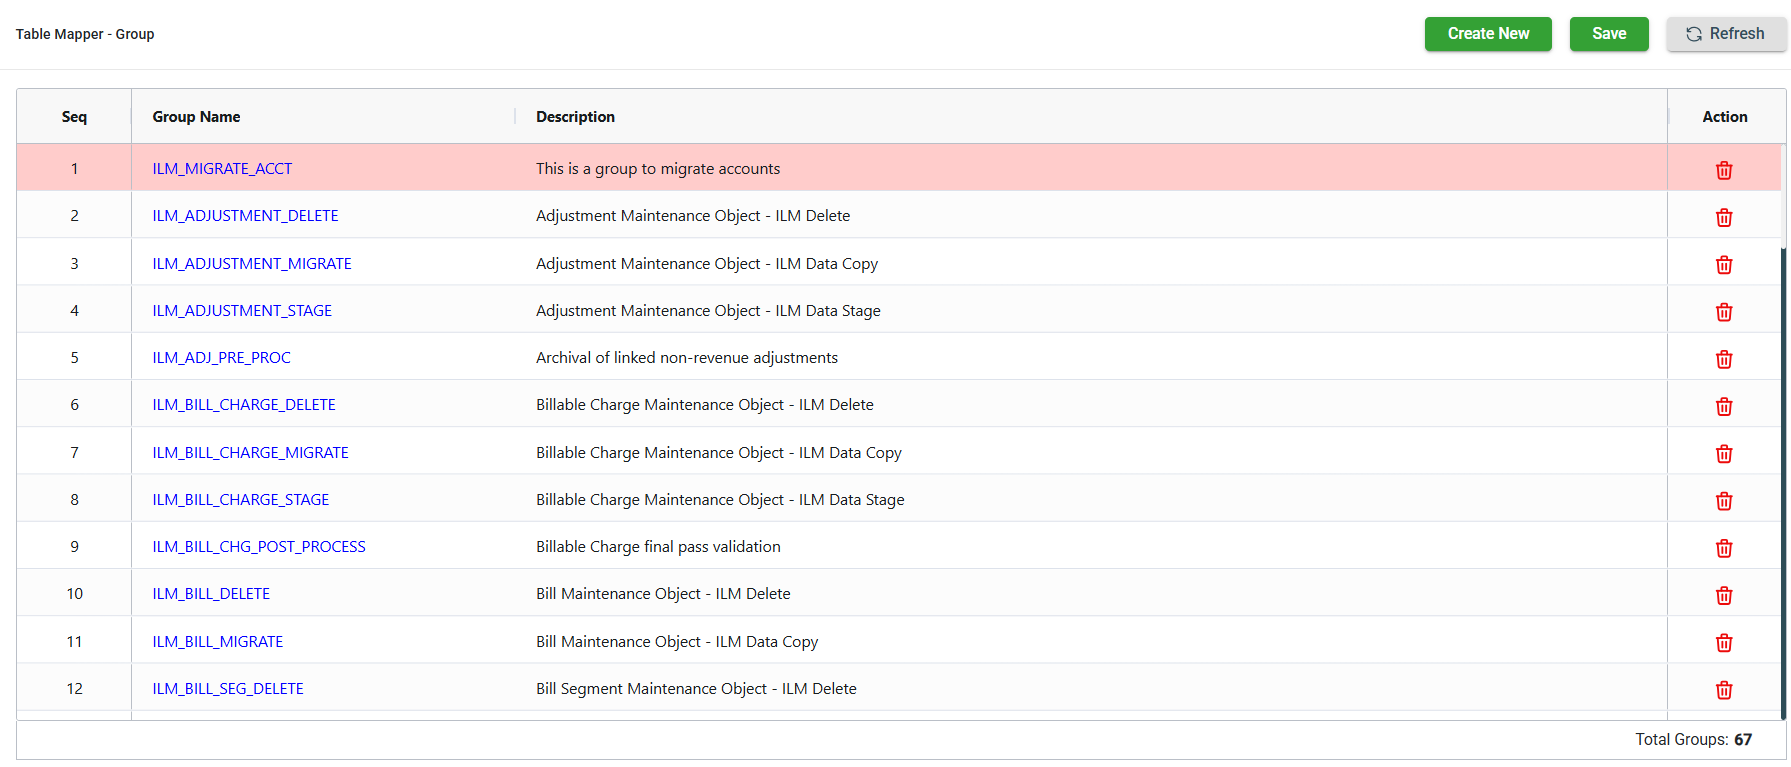Open ILM_BILL_CHARGE_STAGE group details
1791x767 pixels.
click(x=241, y=500)
